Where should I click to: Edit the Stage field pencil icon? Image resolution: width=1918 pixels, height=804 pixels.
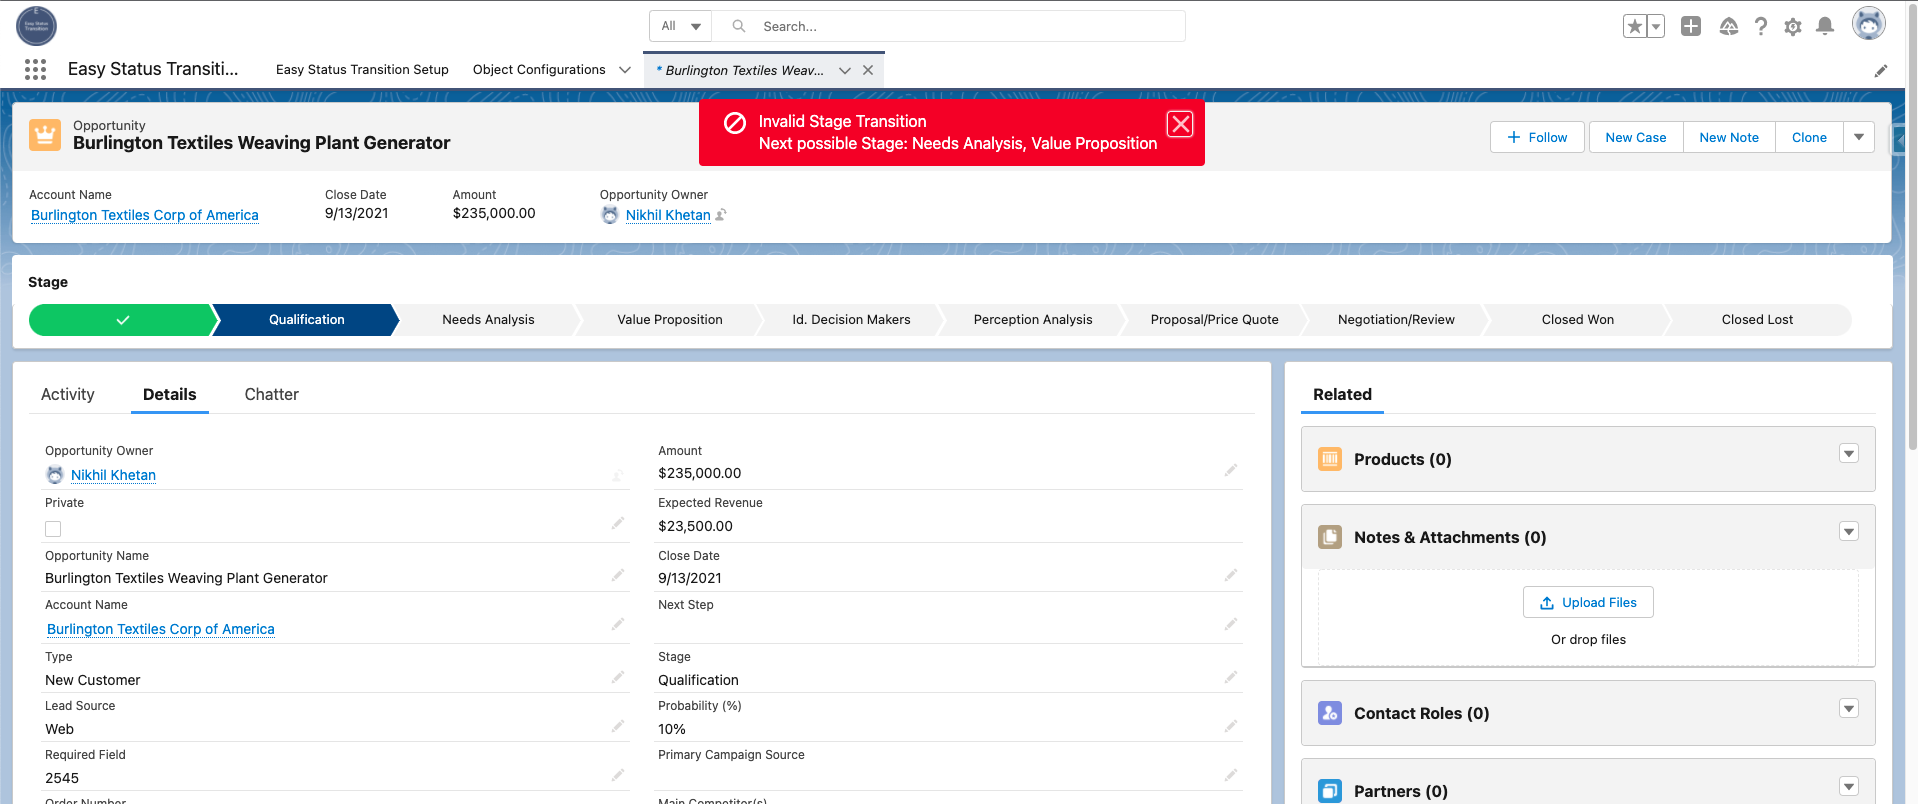[1231, 677]
